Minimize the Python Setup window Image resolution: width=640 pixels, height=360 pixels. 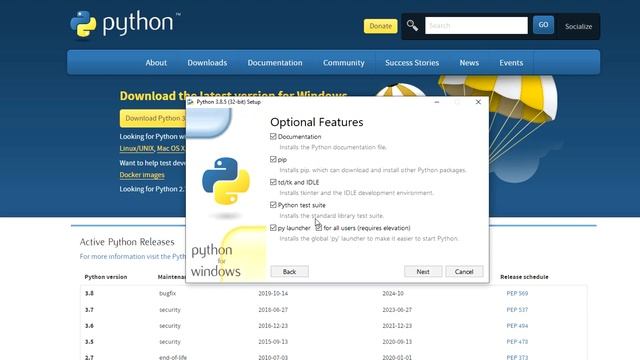437,102
